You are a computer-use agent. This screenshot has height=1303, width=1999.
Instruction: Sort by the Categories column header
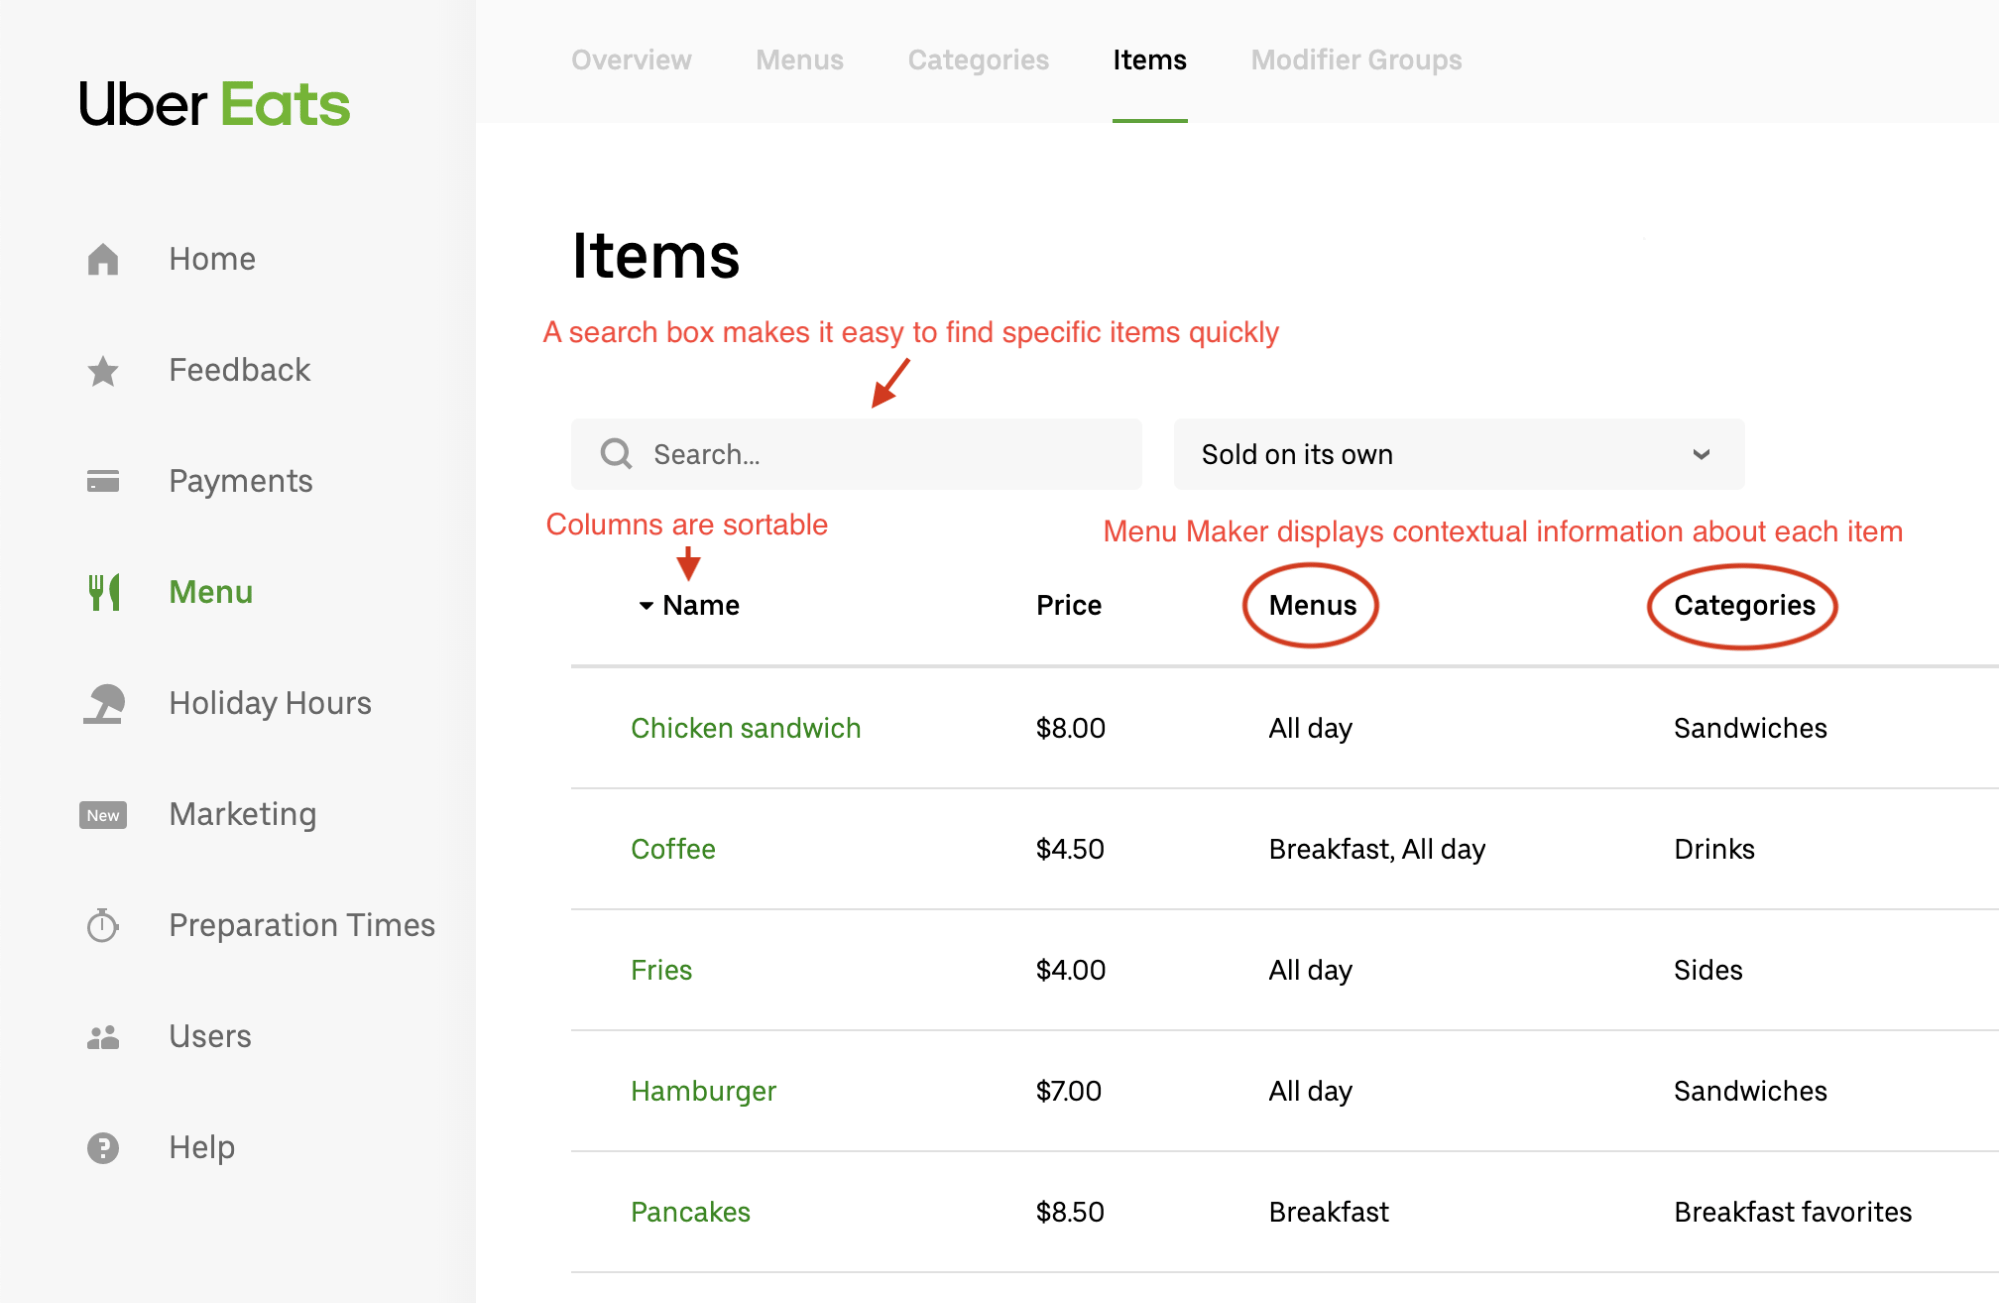(x=1744, y=605)
